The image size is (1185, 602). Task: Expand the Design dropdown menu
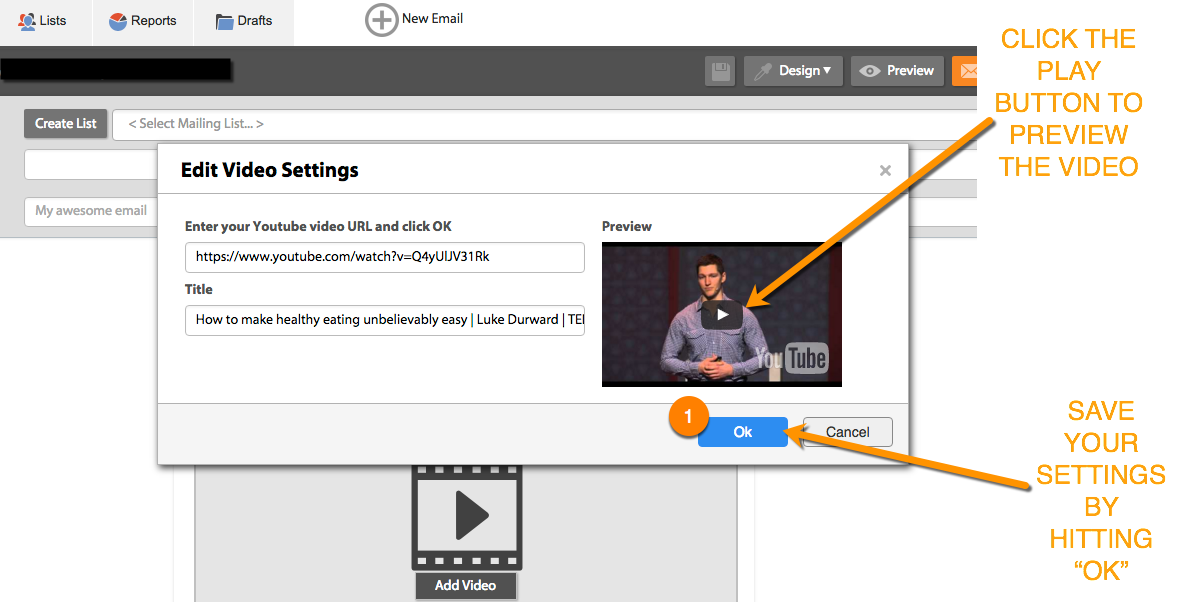793,71
